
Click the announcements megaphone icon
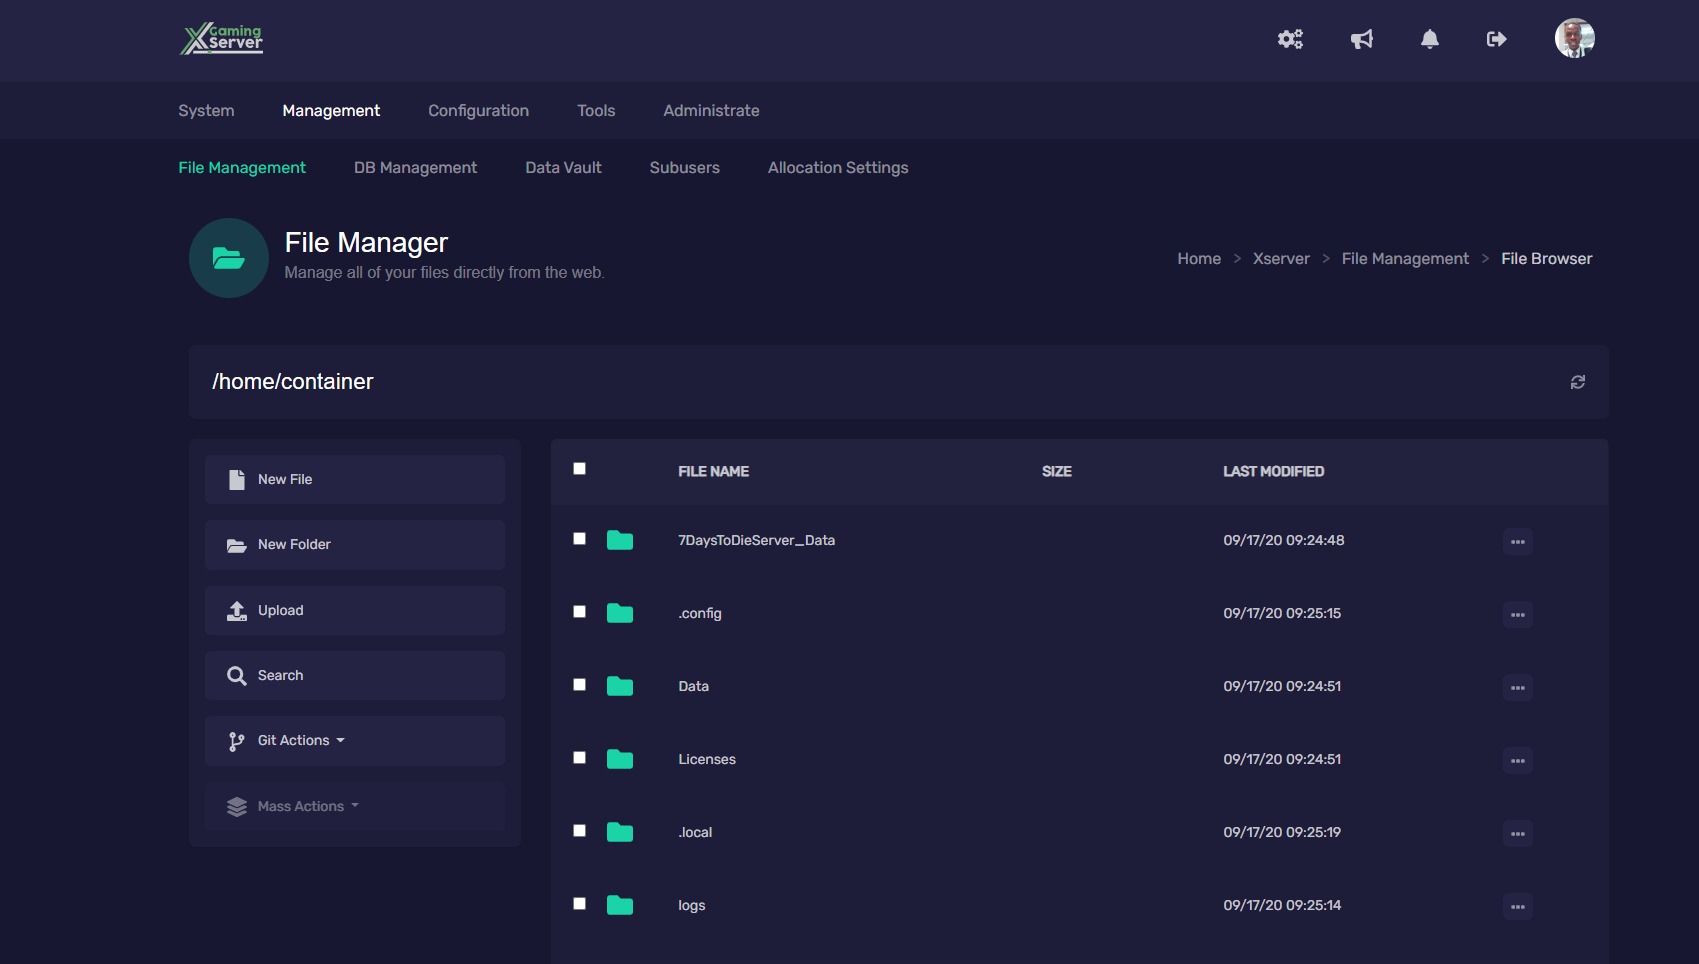[1362, 39]
